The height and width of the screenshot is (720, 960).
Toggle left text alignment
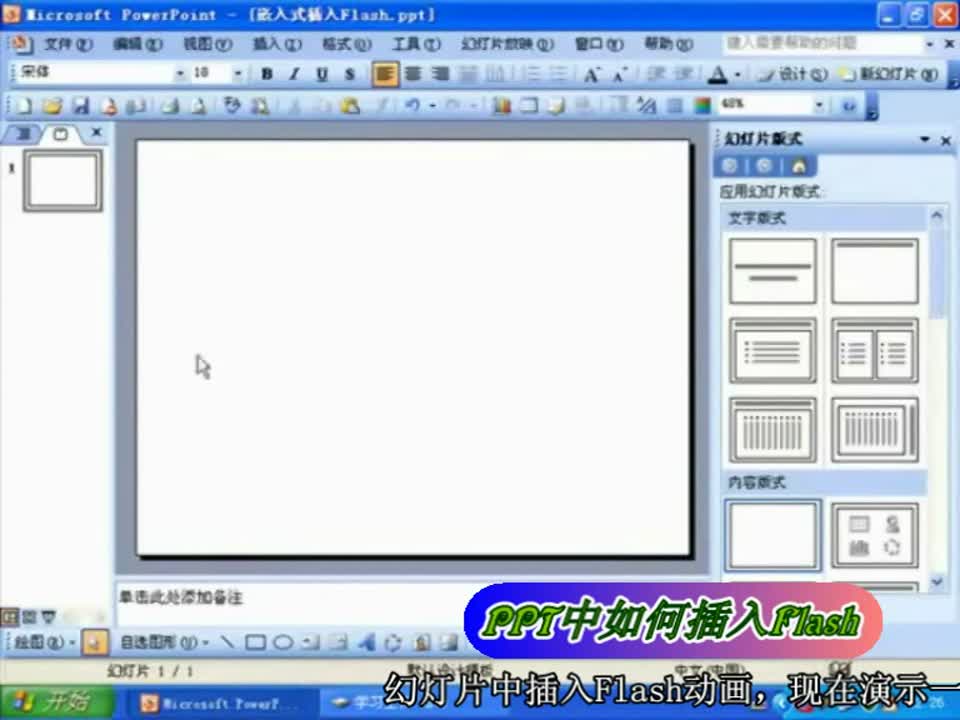coord(385,74)
